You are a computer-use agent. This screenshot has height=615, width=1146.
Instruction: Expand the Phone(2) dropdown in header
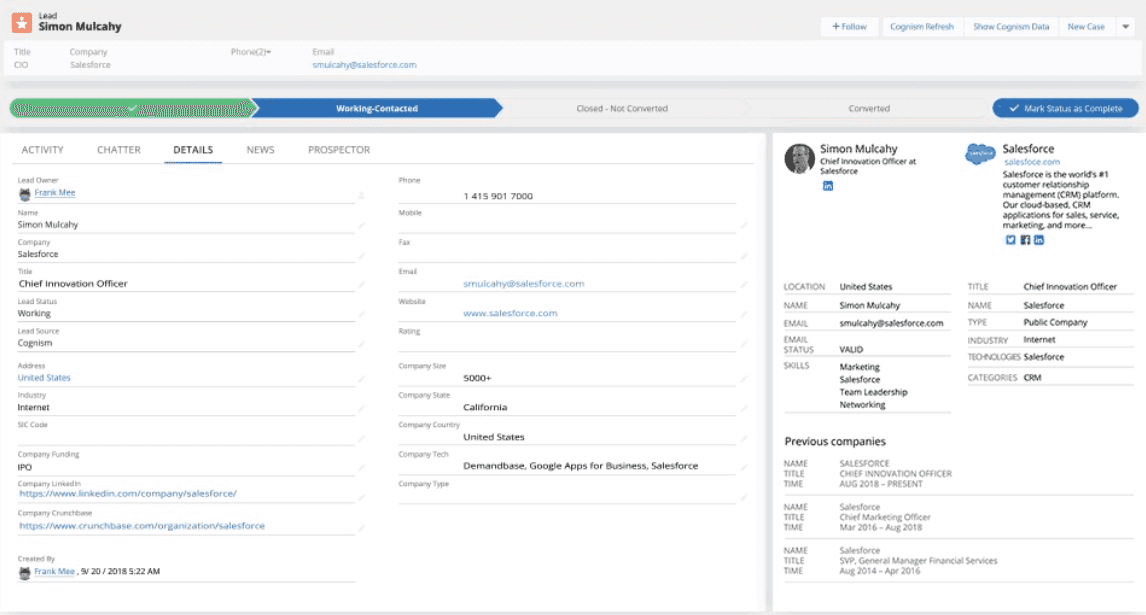pyautogui.click(x=268, y=52)
